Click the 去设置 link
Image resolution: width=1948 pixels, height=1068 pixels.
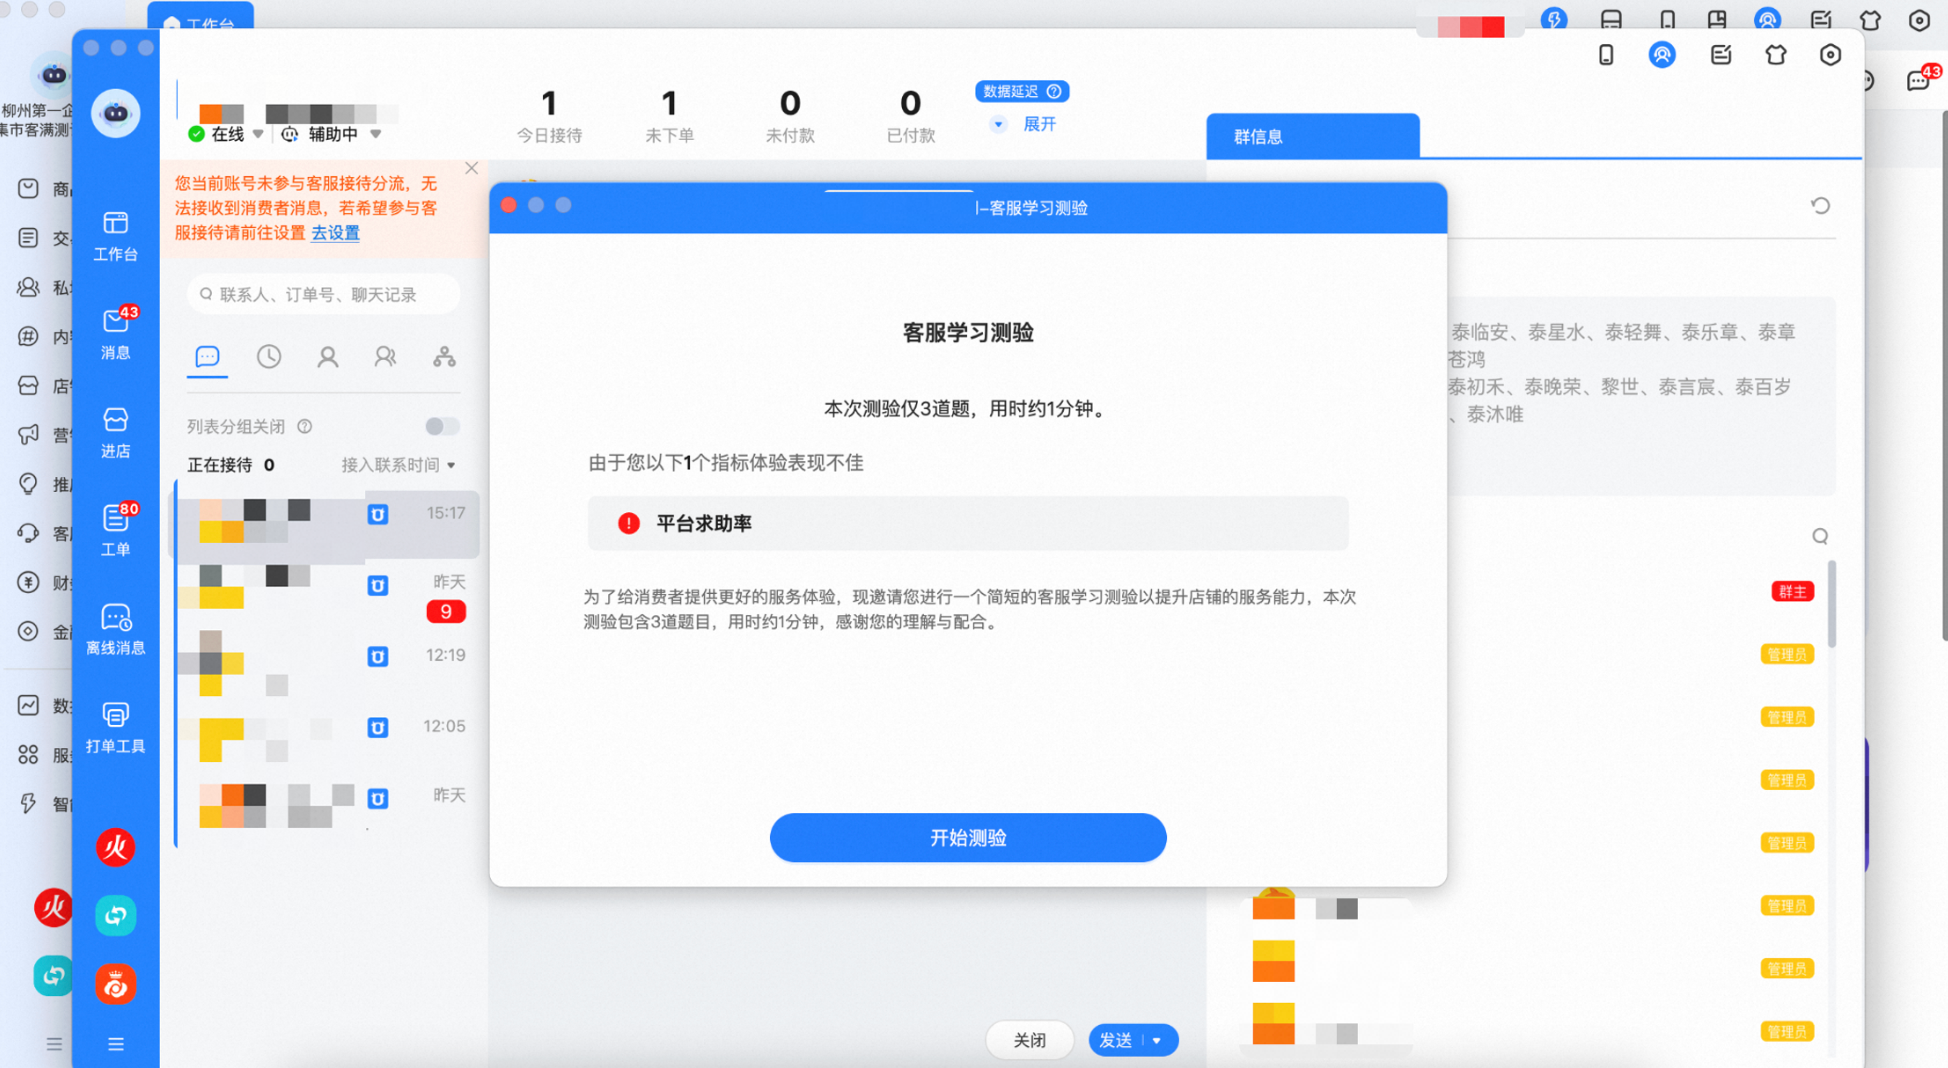pos(335,232)
